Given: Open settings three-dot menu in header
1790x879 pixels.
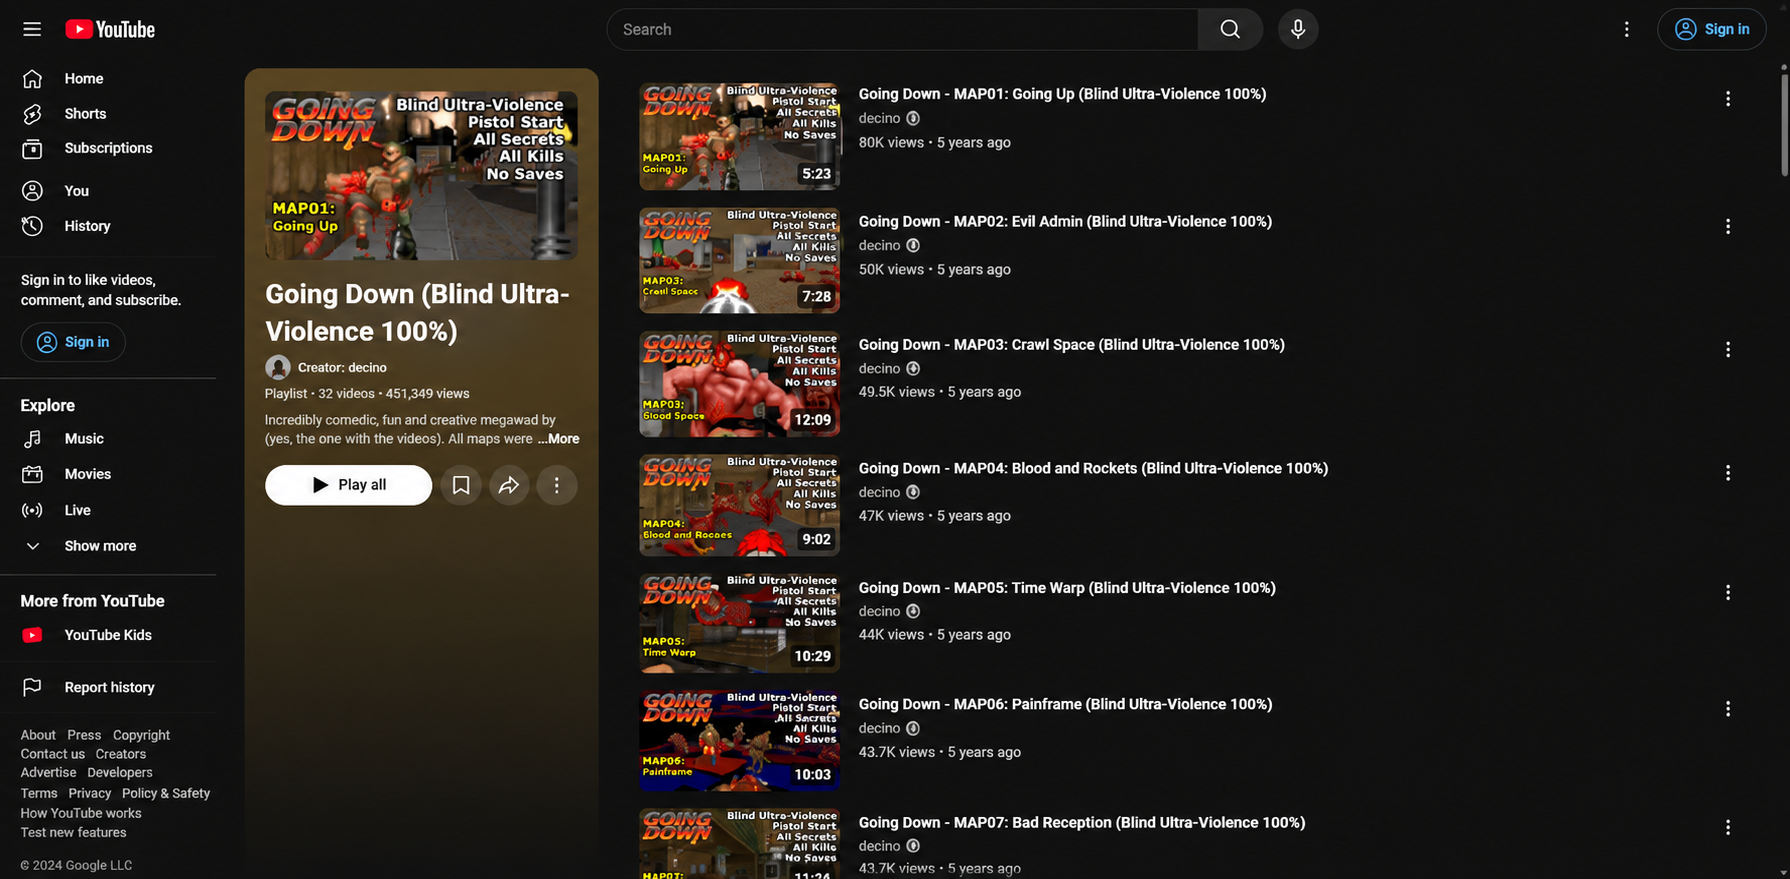Looking at the screenshot, I should [x=1627, y=29].
